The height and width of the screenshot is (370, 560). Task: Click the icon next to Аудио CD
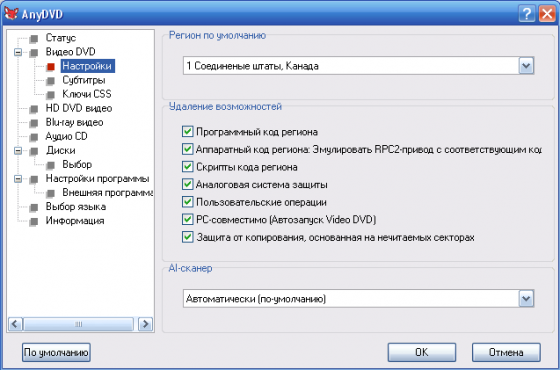point(34,137)
